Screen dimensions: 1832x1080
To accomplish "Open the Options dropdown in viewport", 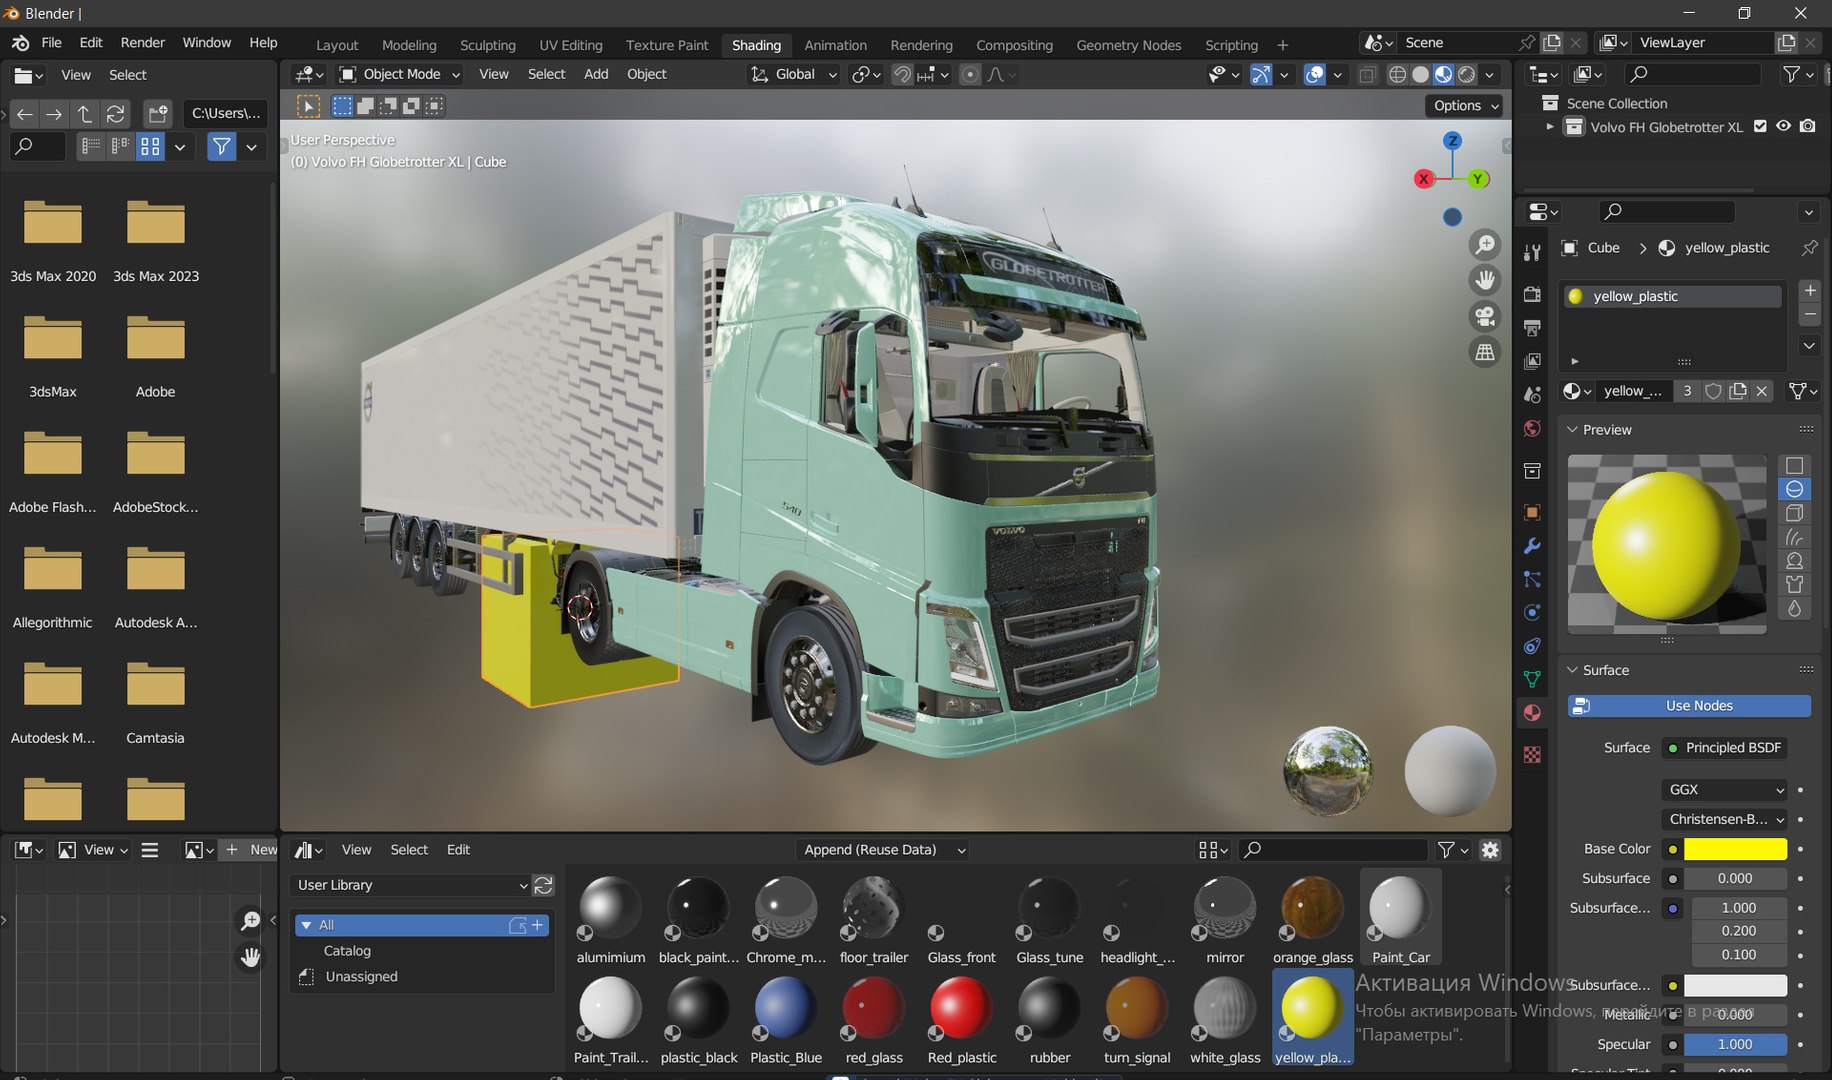I will point(1466,105).
